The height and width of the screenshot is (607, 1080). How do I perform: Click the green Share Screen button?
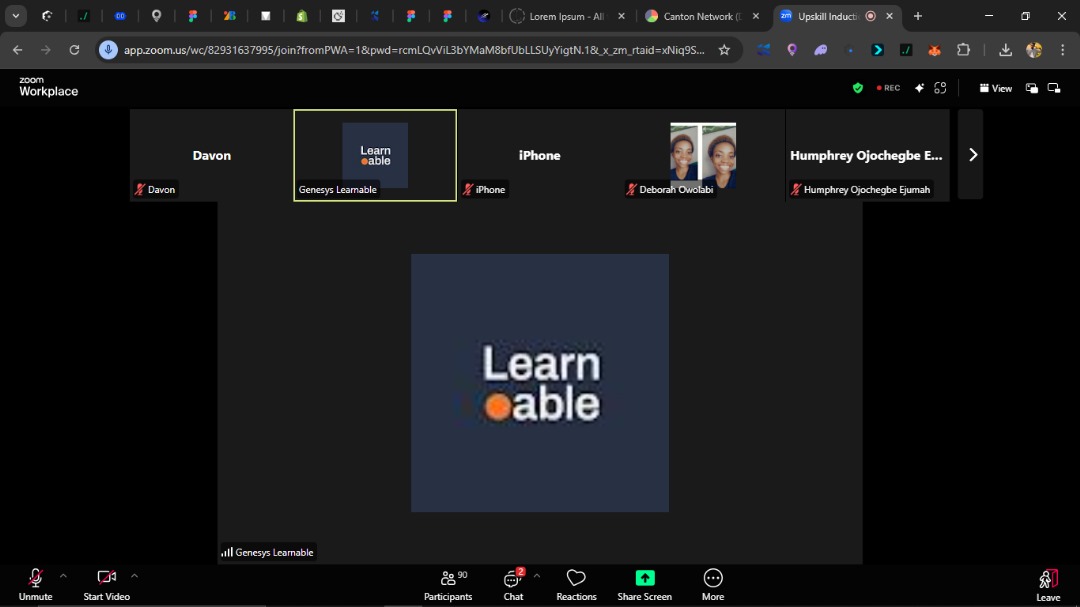click(x=645, y=584)
